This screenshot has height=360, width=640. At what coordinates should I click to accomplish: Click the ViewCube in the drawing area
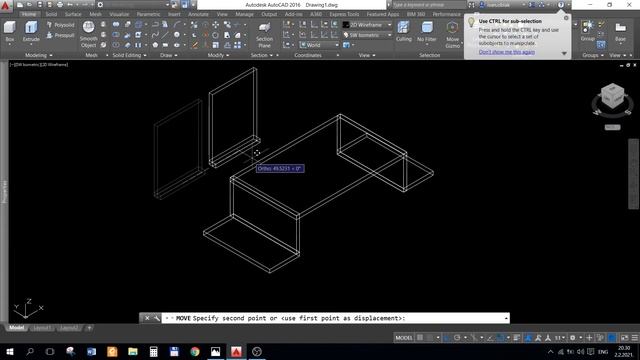(x=612, y=96)
